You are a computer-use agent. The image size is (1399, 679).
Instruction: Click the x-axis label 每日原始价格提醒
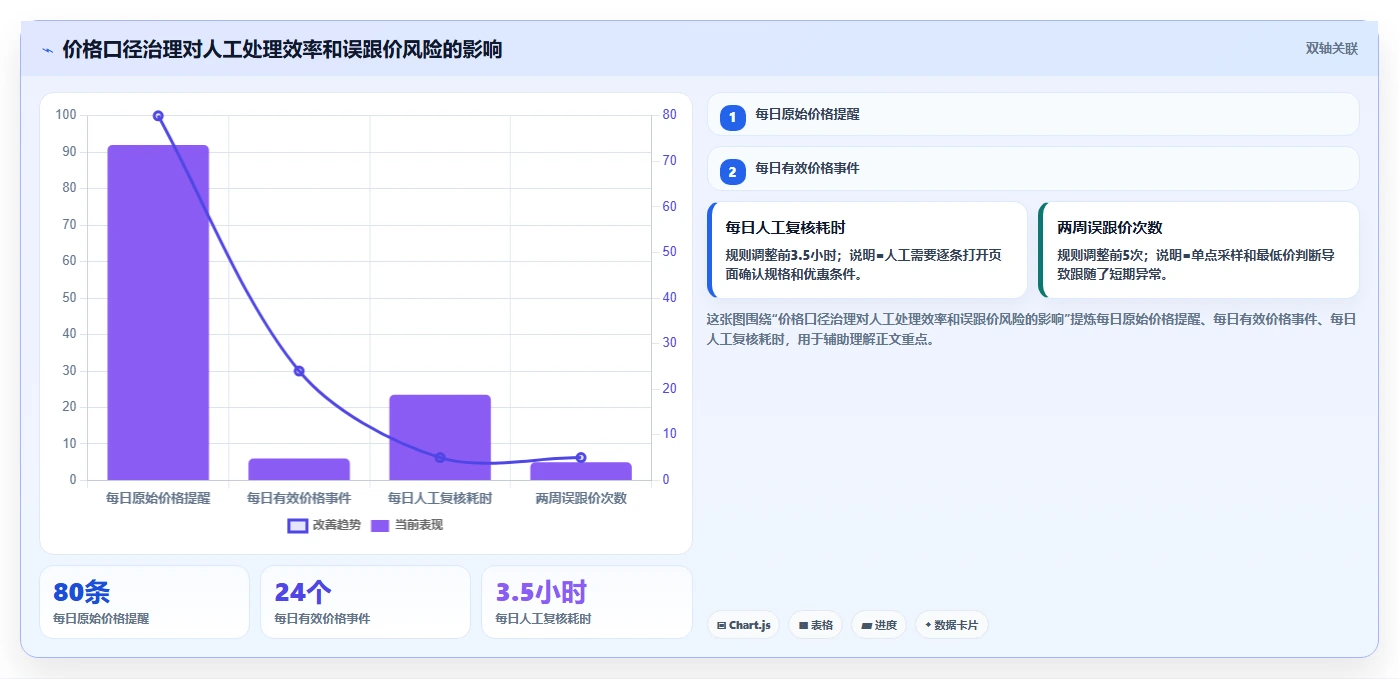tap(158, 498)
